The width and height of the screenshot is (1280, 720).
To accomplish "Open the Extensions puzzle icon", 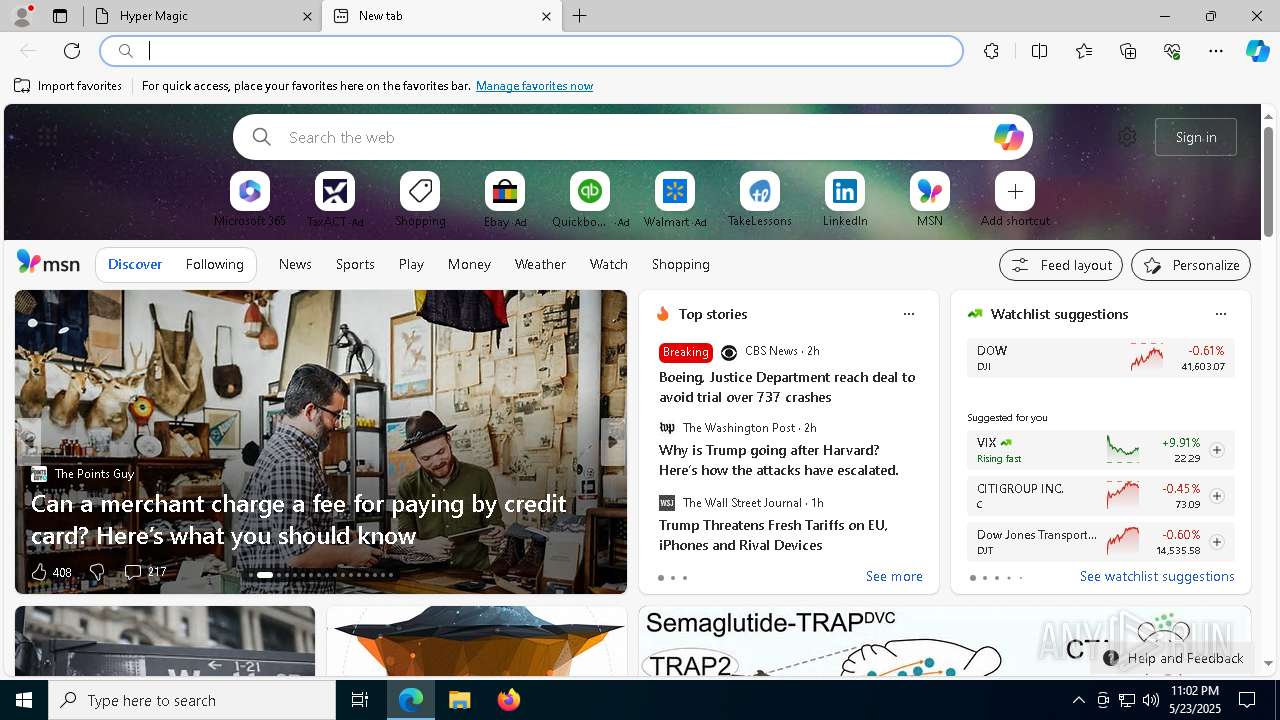I will tap(991, 51).
